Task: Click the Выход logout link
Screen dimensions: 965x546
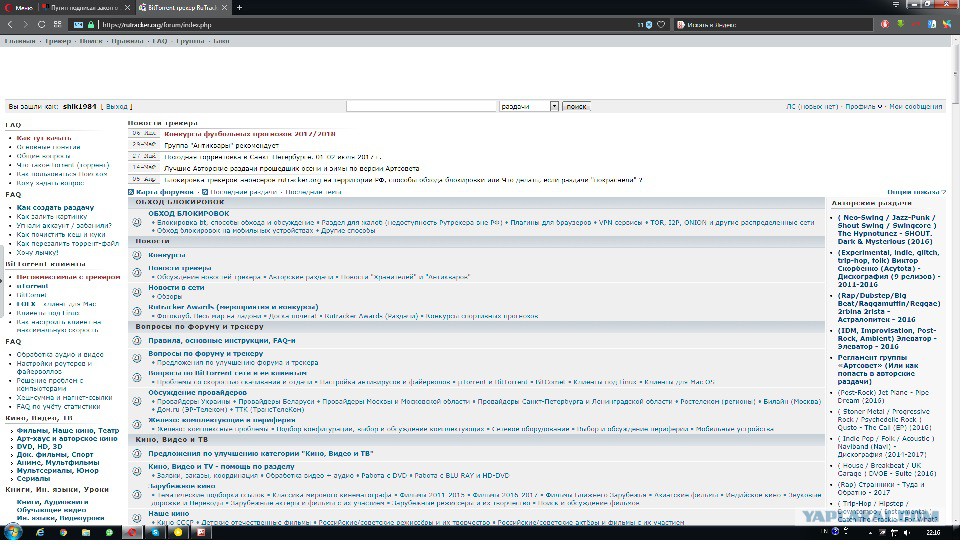Action: point(116,106)
